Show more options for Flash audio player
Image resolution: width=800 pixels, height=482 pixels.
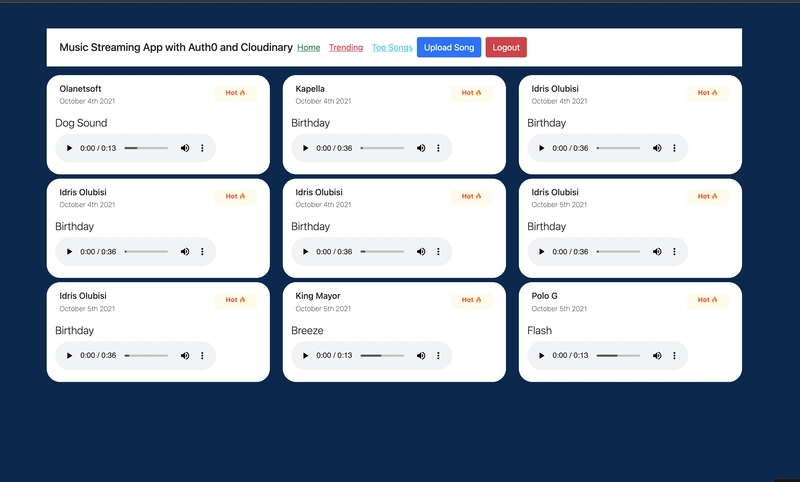[674, 355]
